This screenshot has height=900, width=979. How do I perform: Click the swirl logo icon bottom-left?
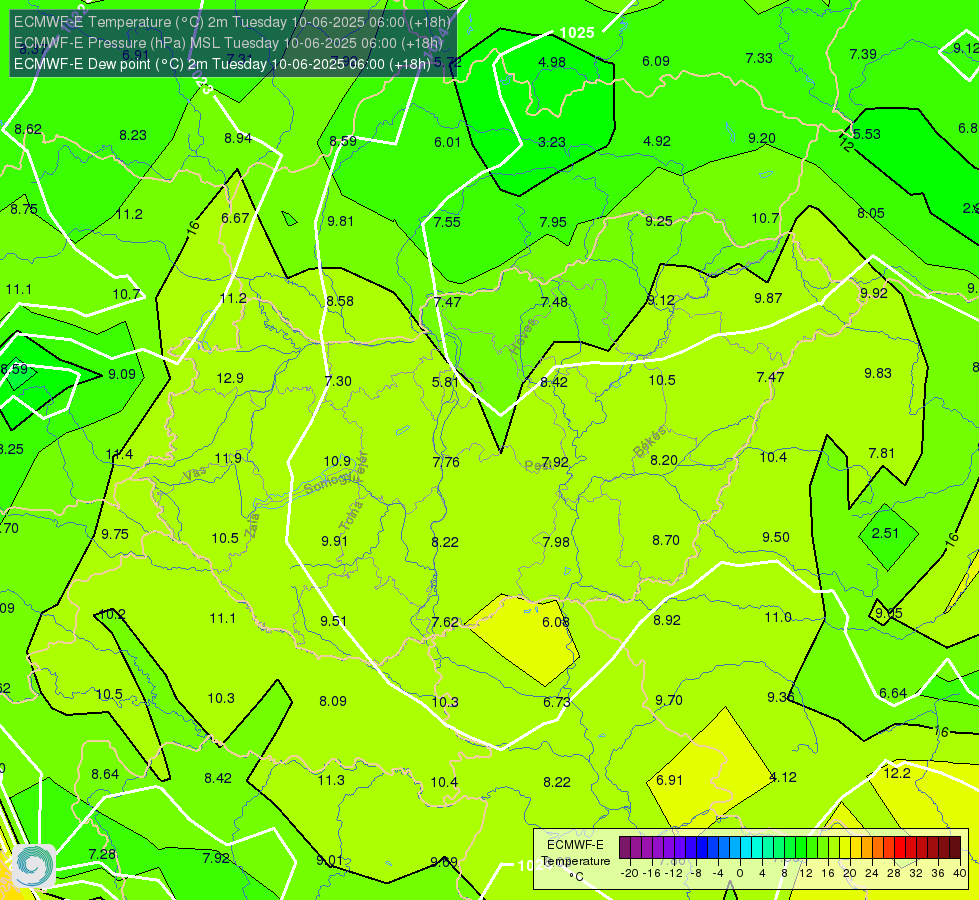[x=34, y=866]
